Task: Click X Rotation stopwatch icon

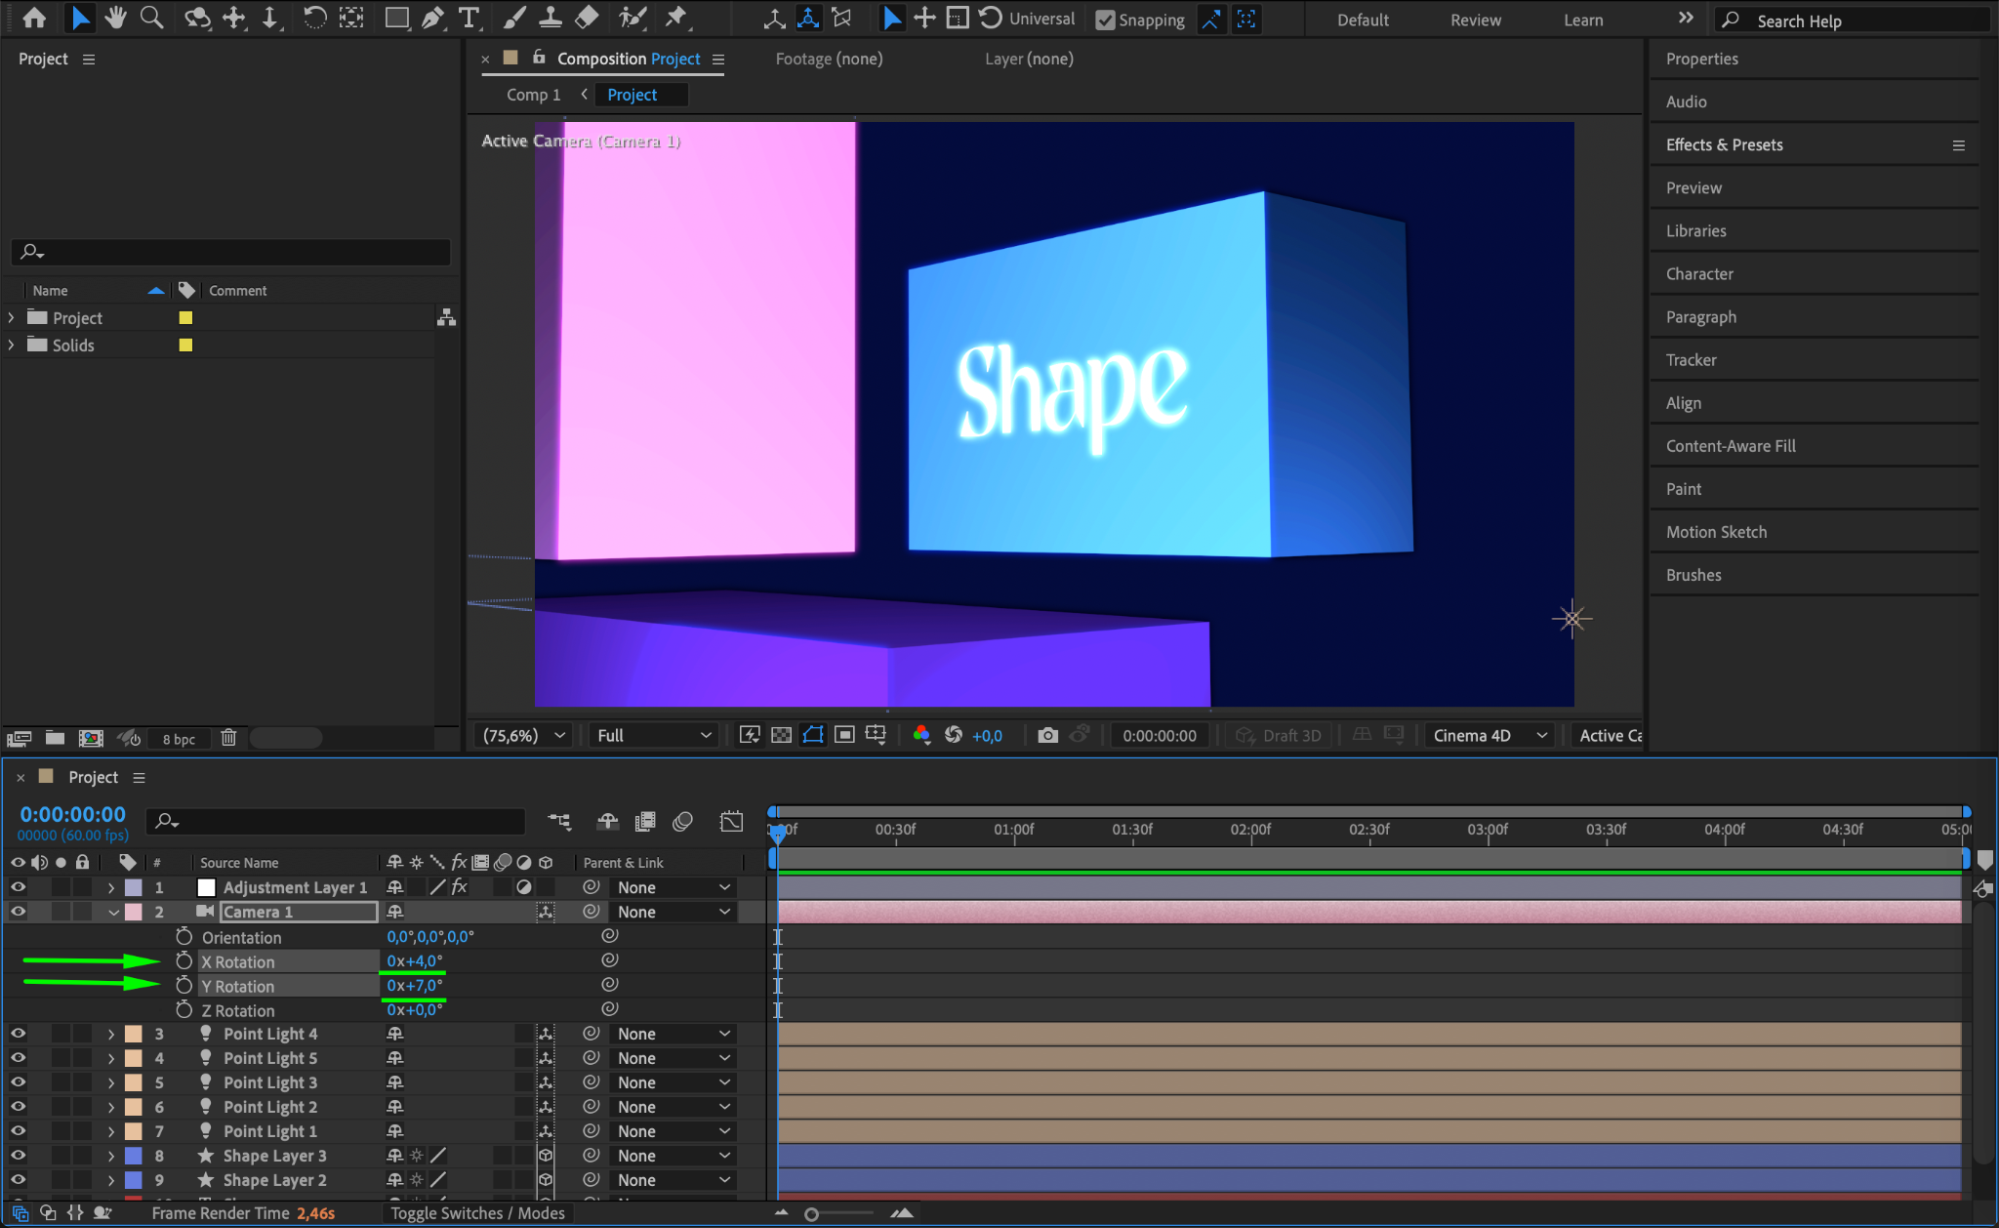Action: [x=184, y=961]
